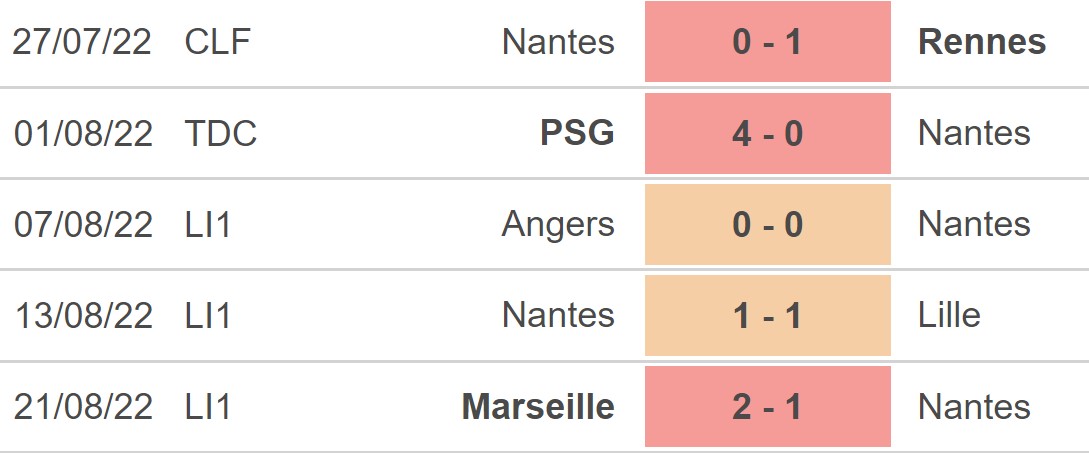Click the 21/08/22 date cell
The height and width of the screenshot is (453, 1089).
click(x=83, y=406)
